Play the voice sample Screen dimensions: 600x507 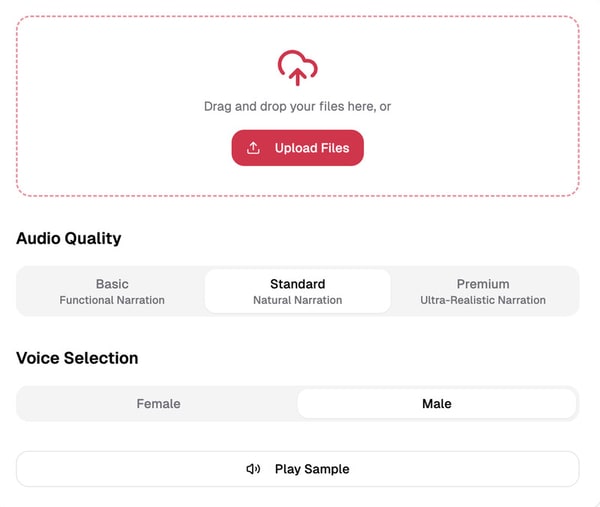click(x=297, y=469)
